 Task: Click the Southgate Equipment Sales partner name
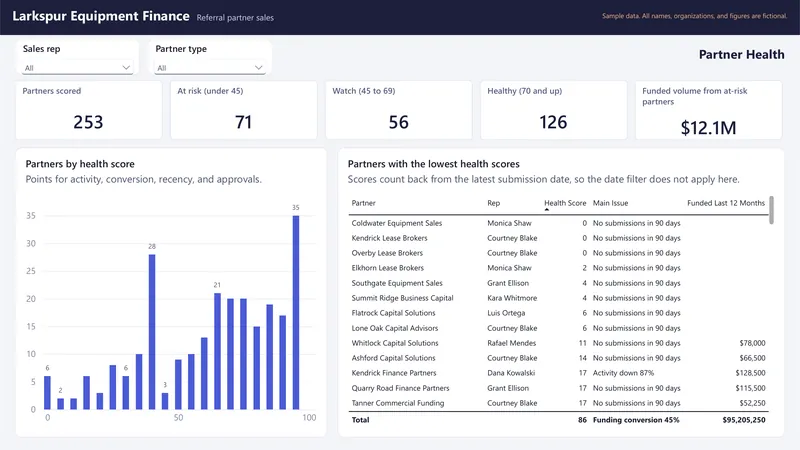(x=397, y=283)
